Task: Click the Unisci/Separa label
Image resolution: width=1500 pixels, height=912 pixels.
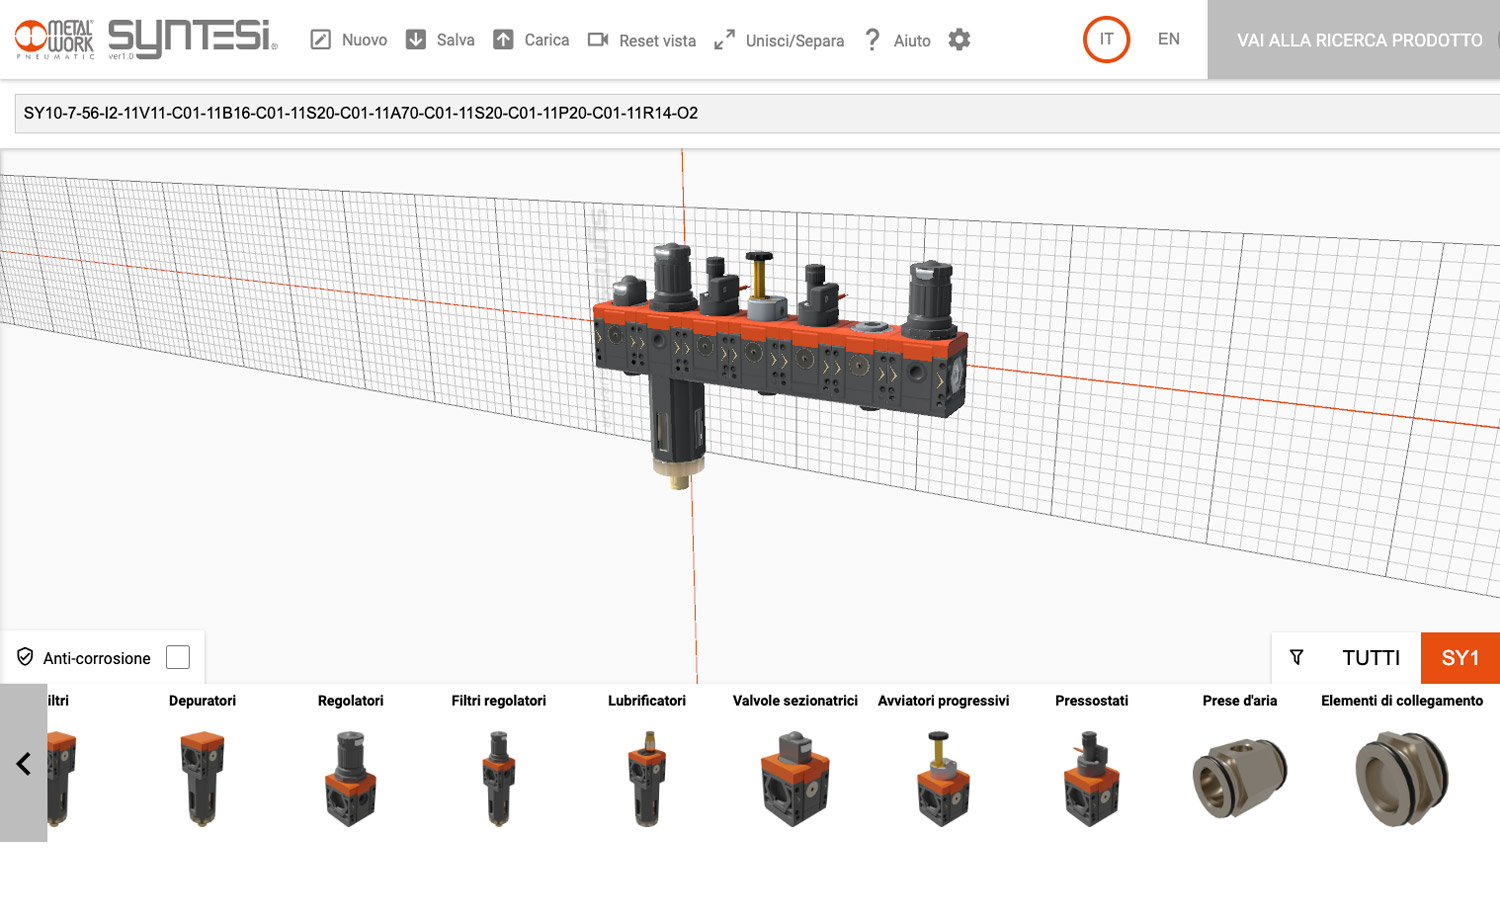Action: pos(795,41)
